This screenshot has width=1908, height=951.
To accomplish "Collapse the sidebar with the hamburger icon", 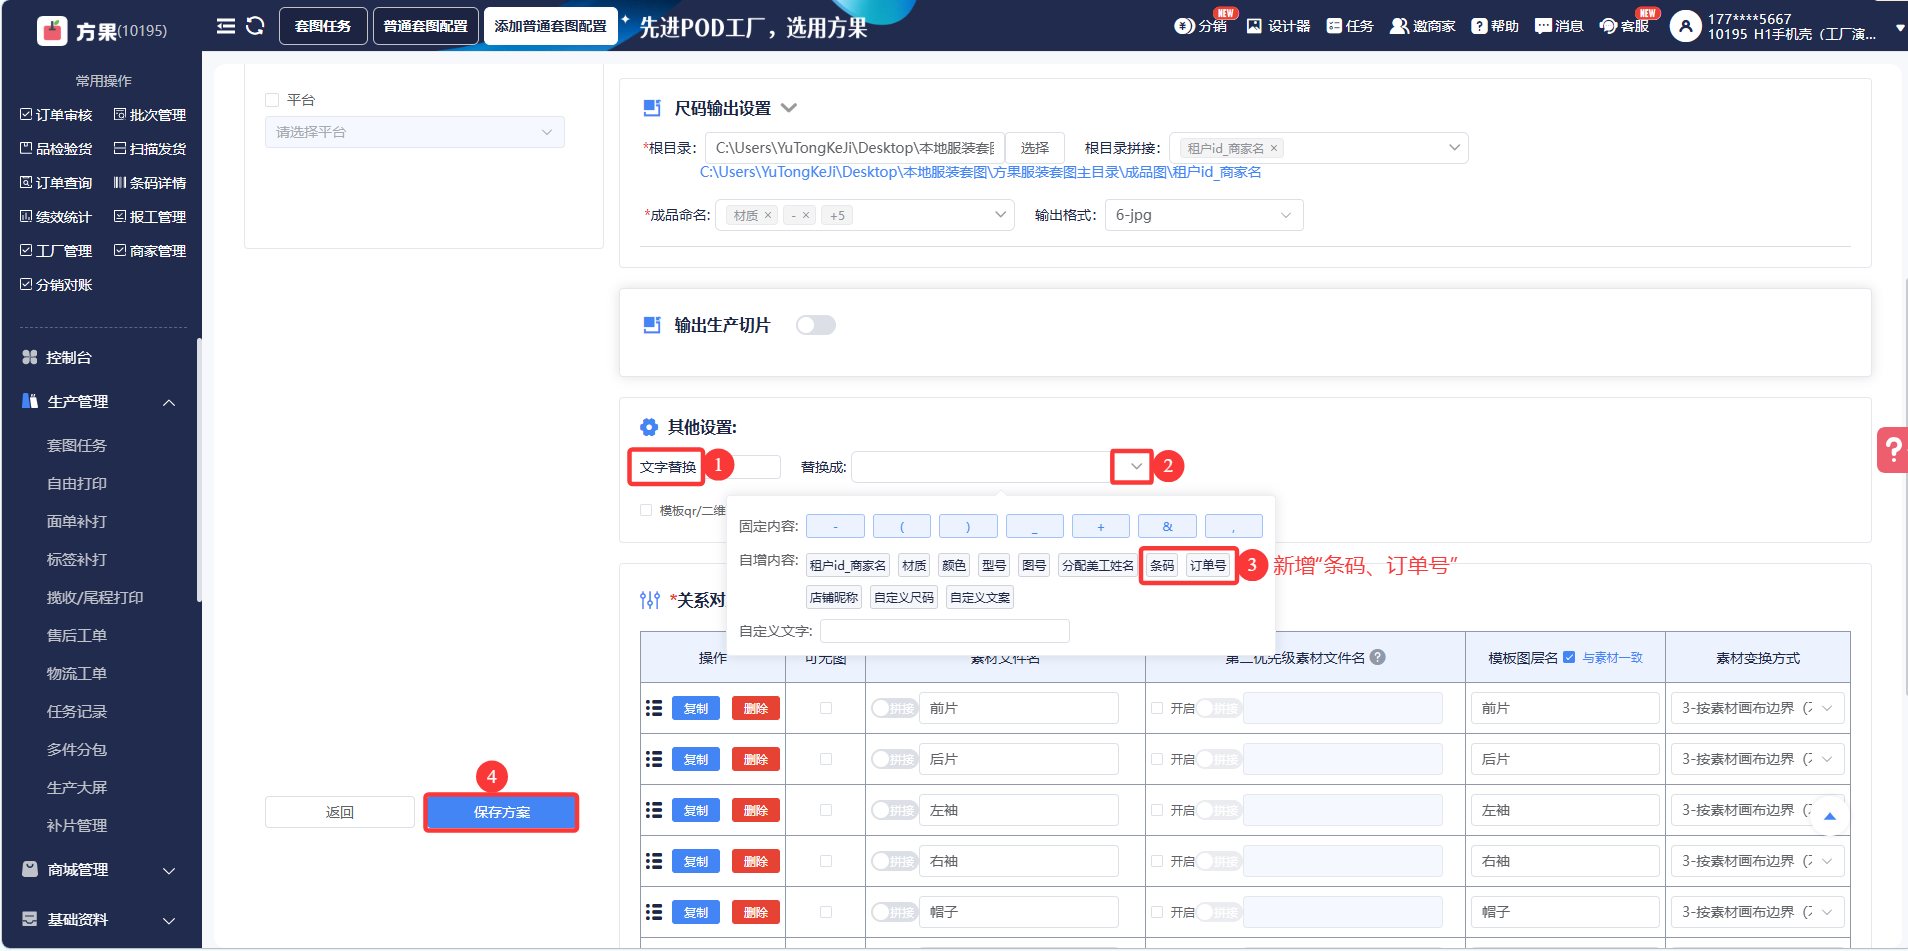I will click(226, 26).
